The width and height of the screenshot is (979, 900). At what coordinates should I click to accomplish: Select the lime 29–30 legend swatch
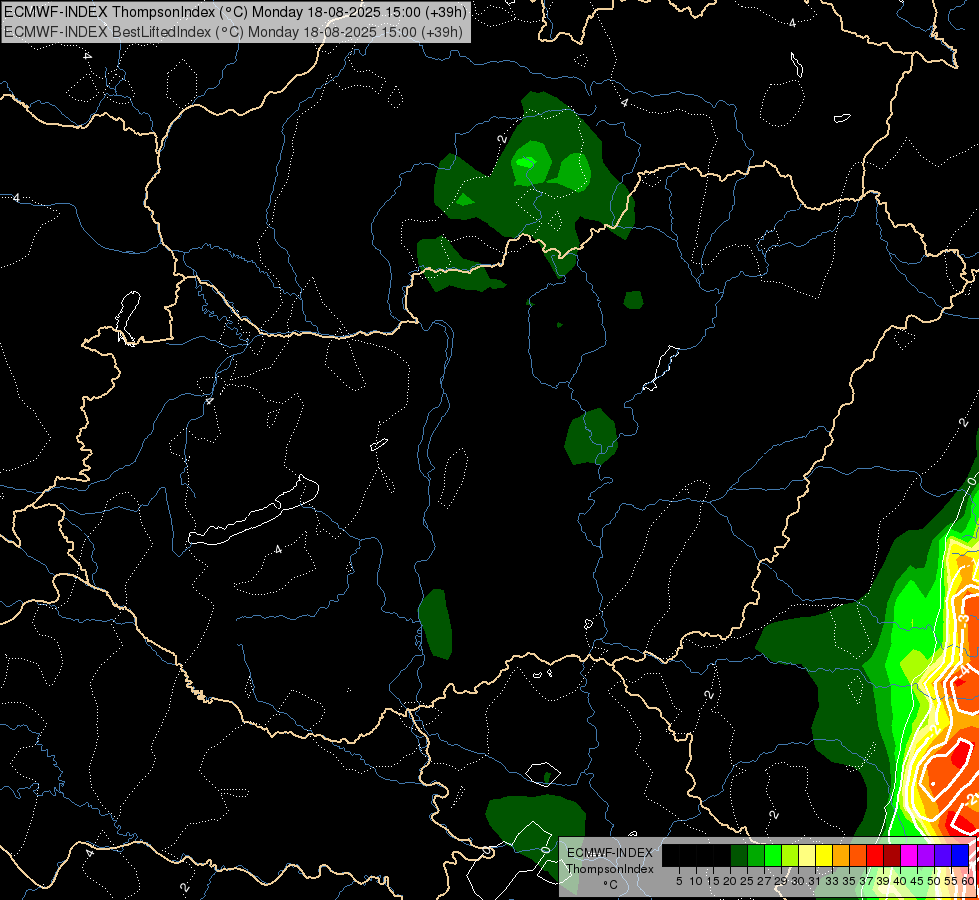point(790,855)
